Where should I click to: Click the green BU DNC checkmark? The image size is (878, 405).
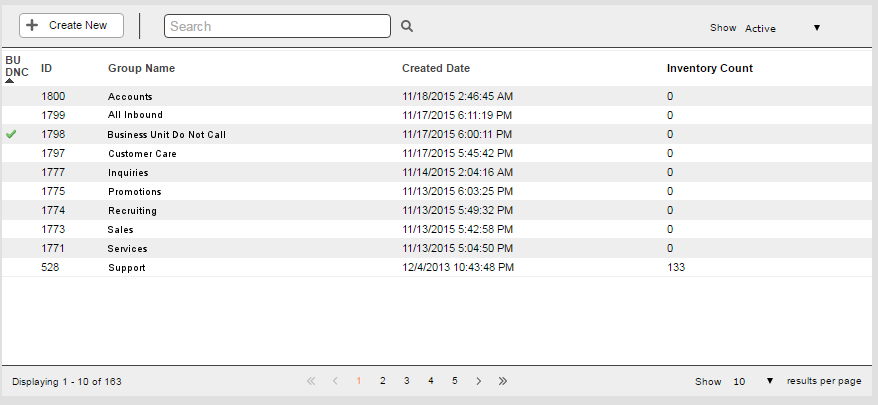point(11,134)
